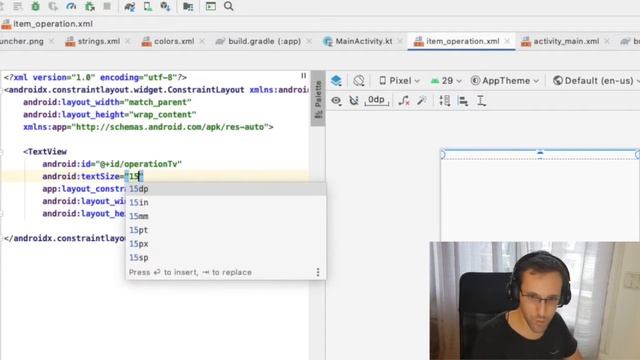
Task: Open the SDK Manager icon
Action: click(x=165, y=6)
